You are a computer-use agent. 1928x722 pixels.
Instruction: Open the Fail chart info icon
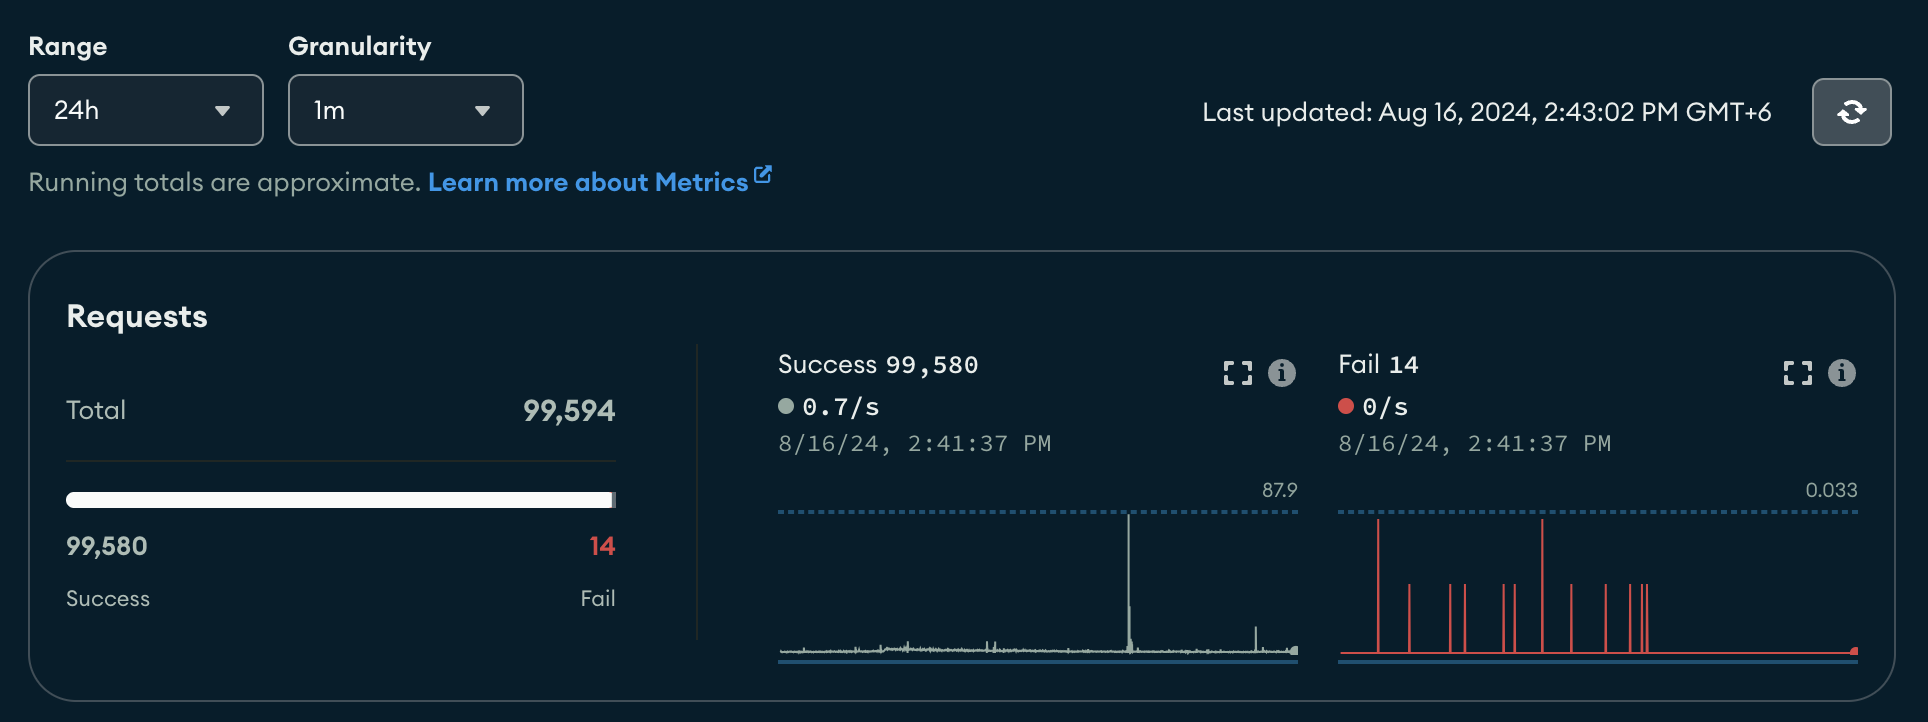1842,373
